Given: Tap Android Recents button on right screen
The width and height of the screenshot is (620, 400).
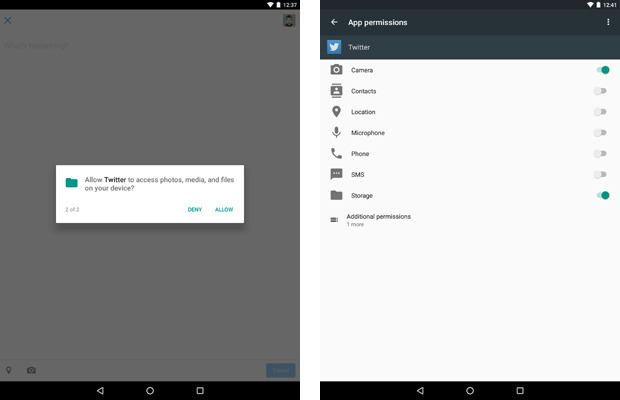Looking at the screenshot, I should (x=520, y=391).
